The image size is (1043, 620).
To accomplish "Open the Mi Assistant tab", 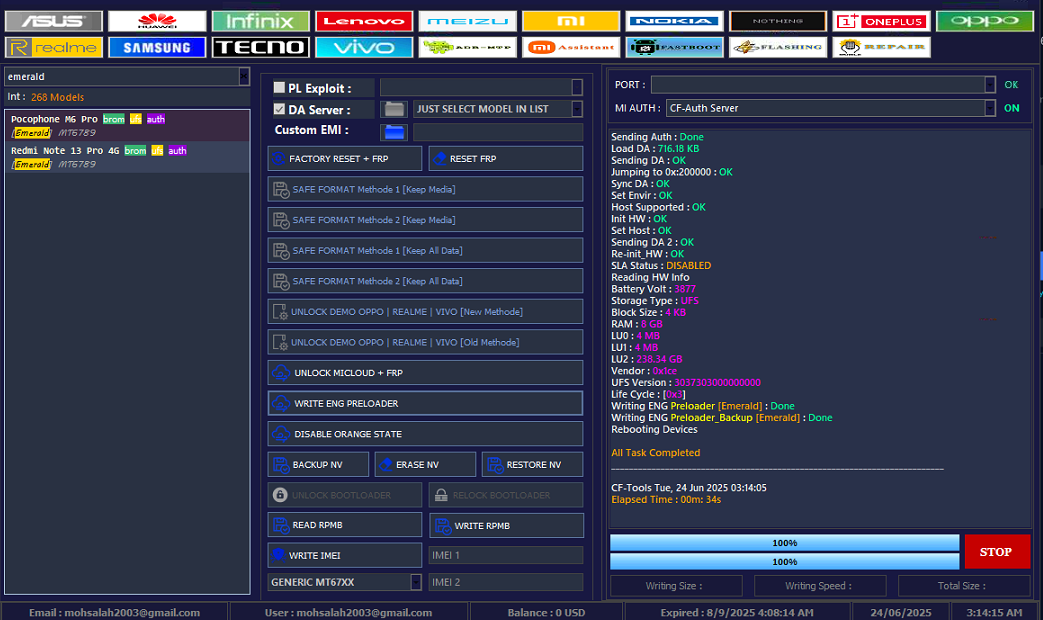I will point(571,47).
